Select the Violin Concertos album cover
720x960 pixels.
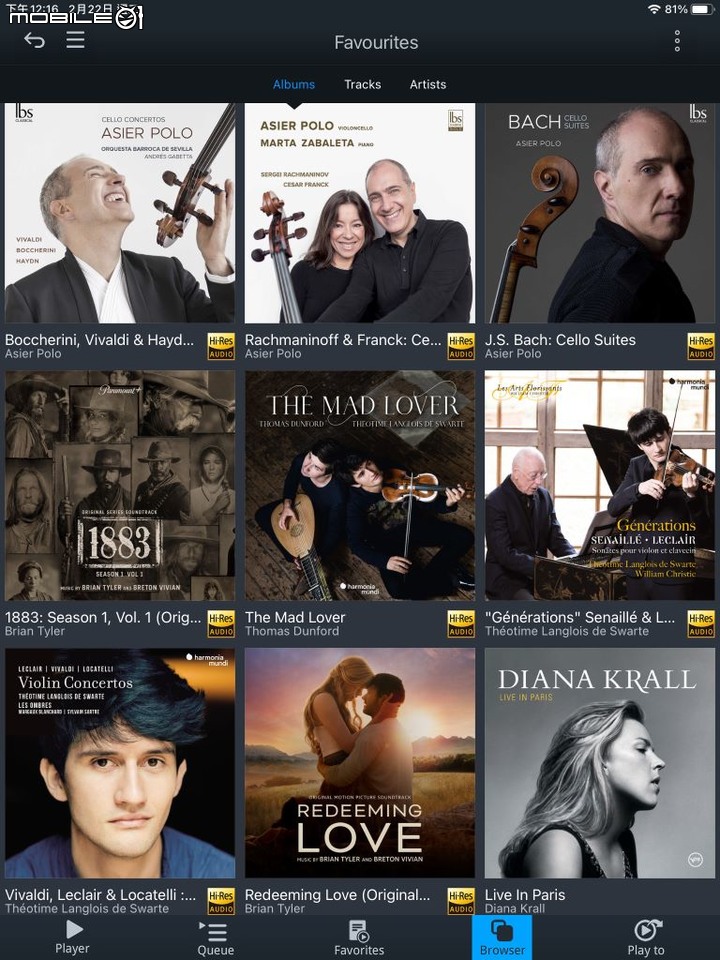[x=120, y=763]
